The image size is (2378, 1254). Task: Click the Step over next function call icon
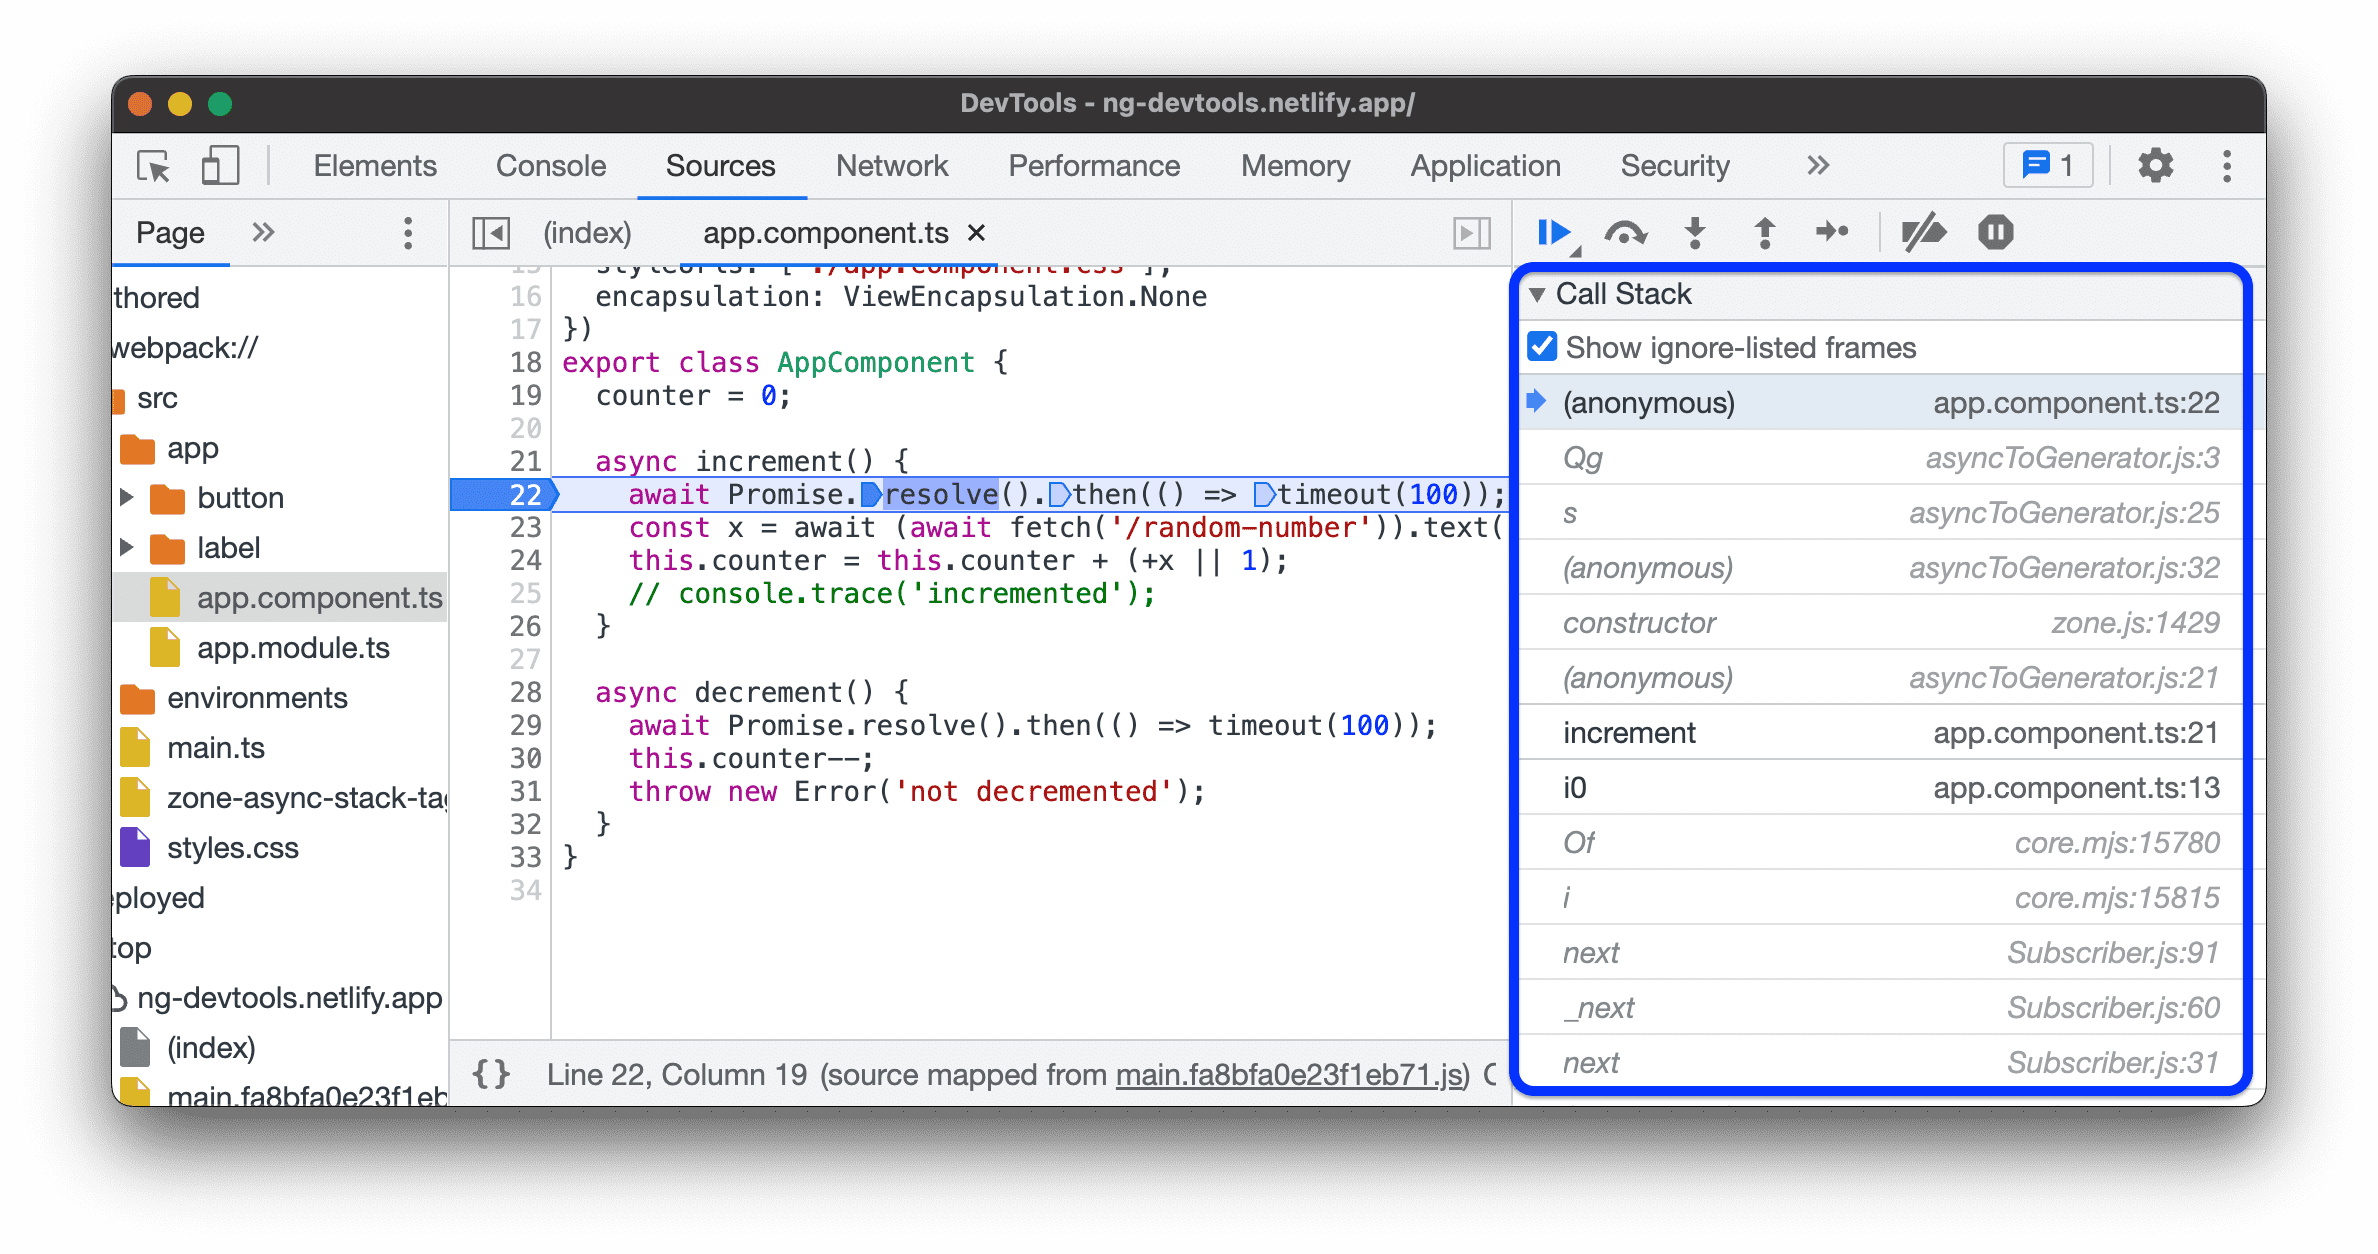(1626, 231)
